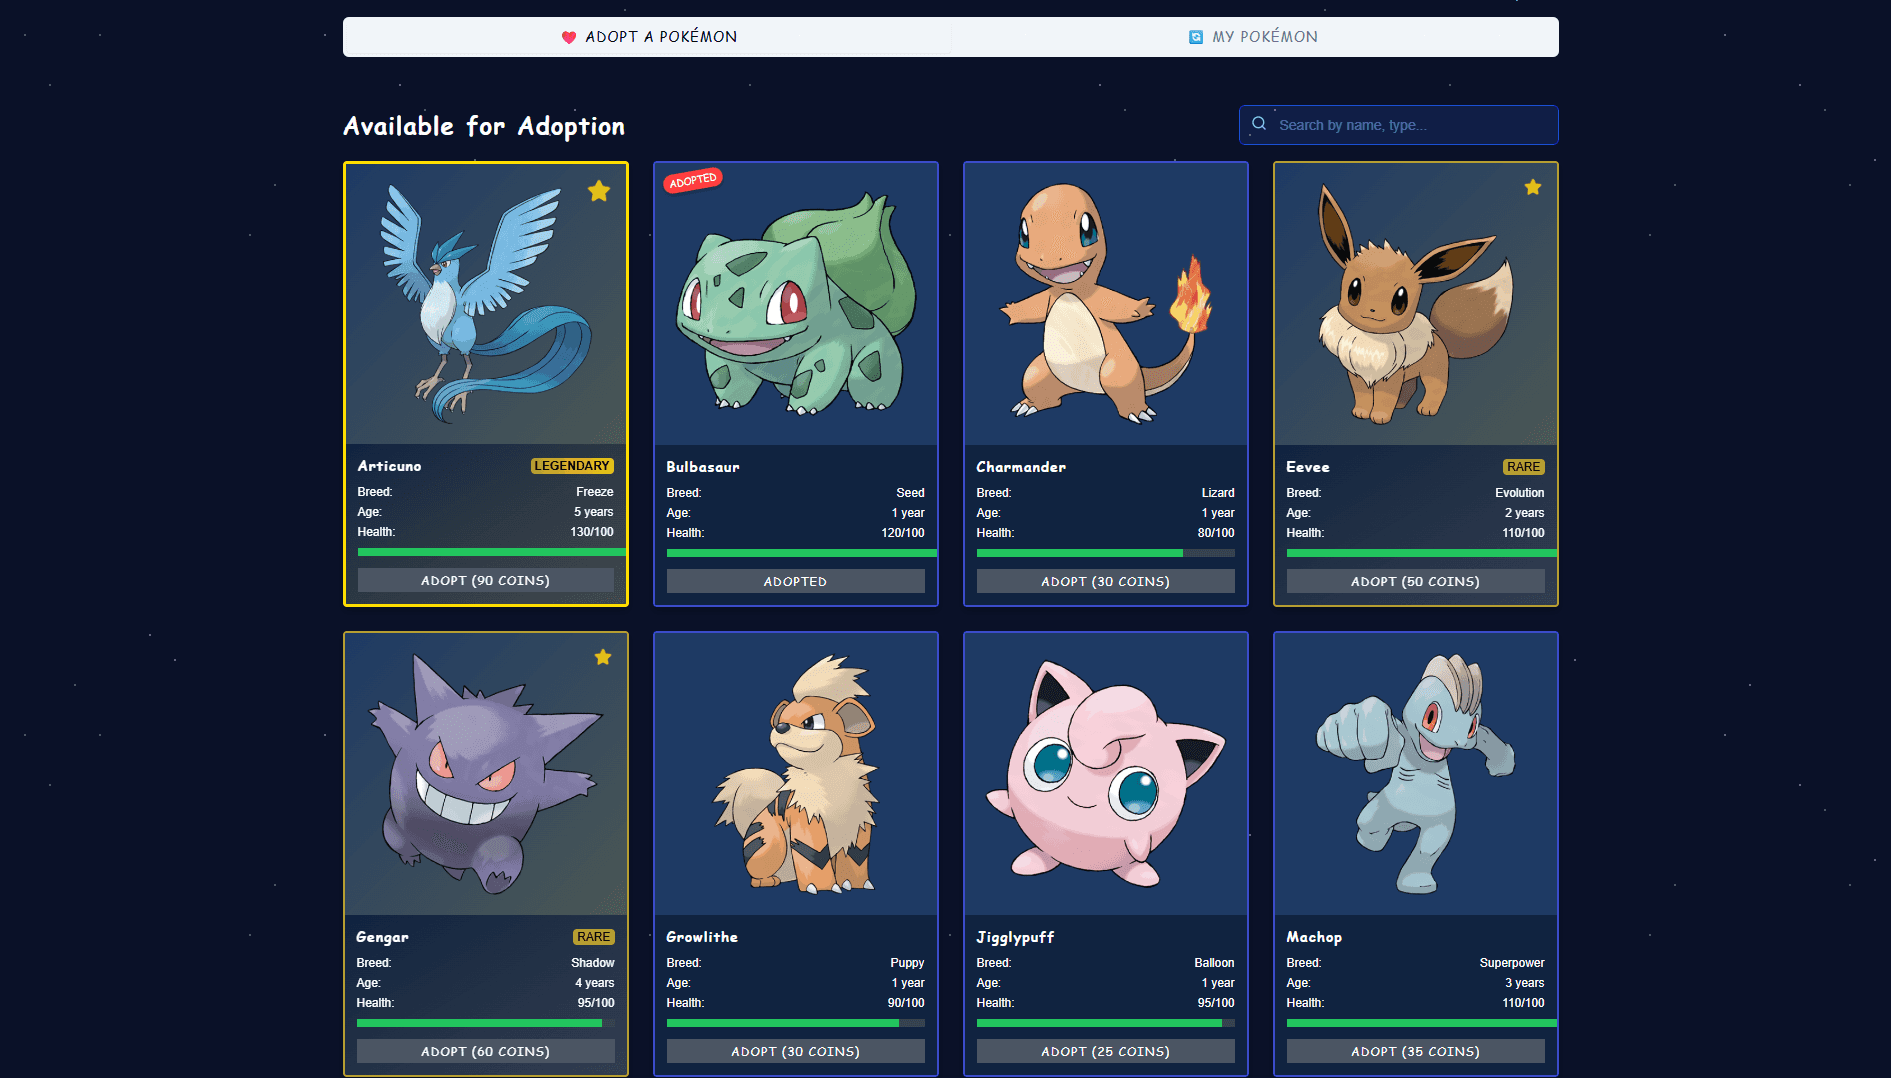Click the Eevee artwork
The image size is (1891, 1078).
pyautogui.click(x=1416, y=303)
